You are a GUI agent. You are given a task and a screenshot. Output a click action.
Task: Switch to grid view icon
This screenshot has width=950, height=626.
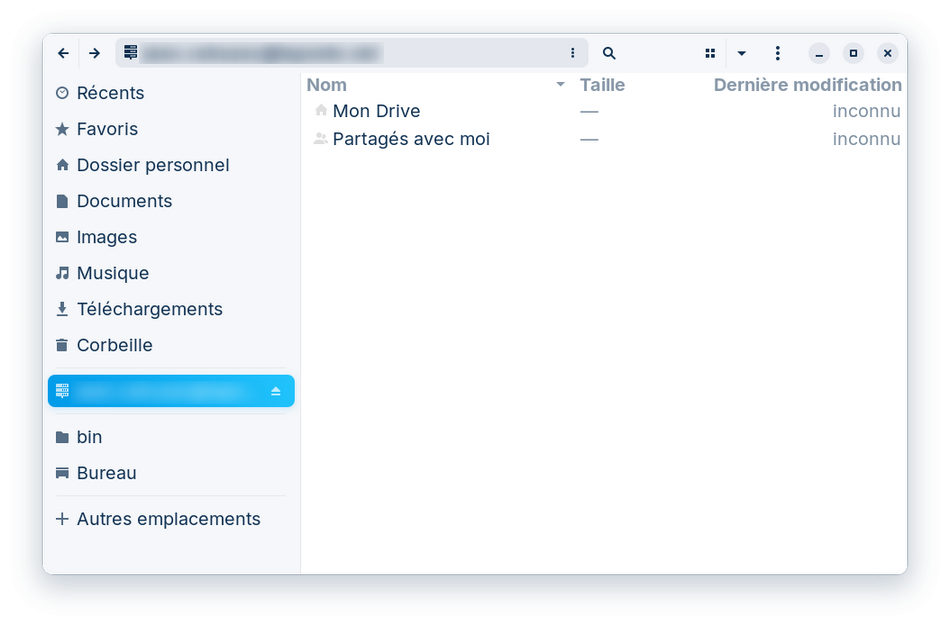[710, 53]
